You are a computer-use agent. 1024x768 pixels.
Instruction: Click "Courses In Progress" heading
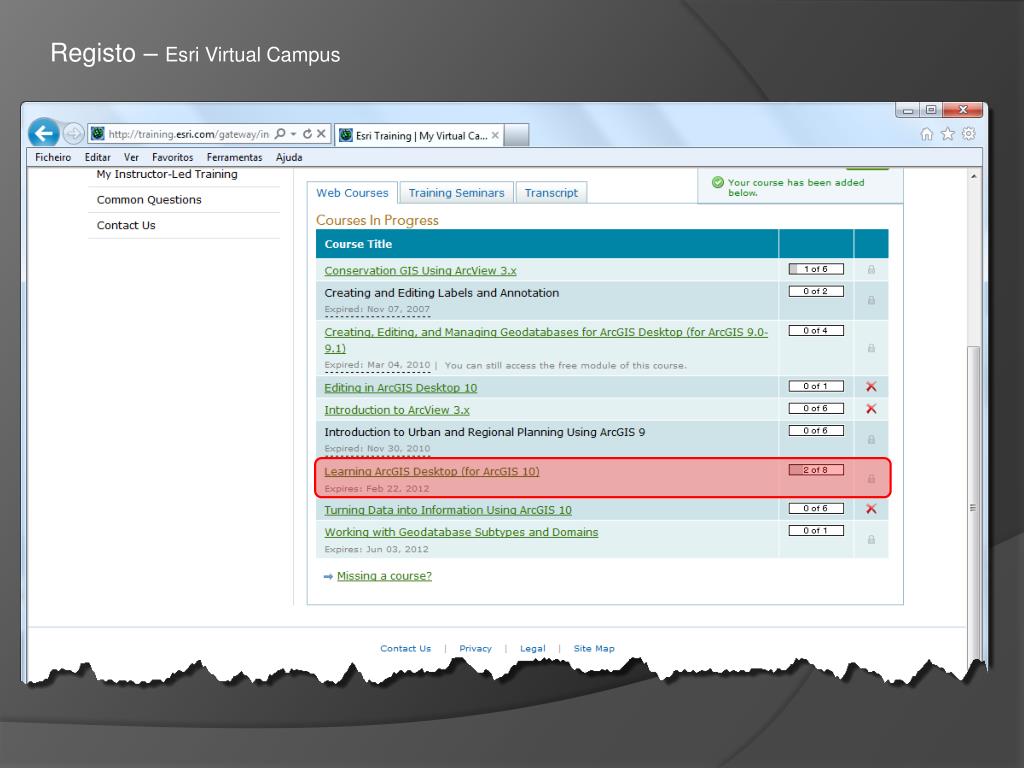point(377,220)
